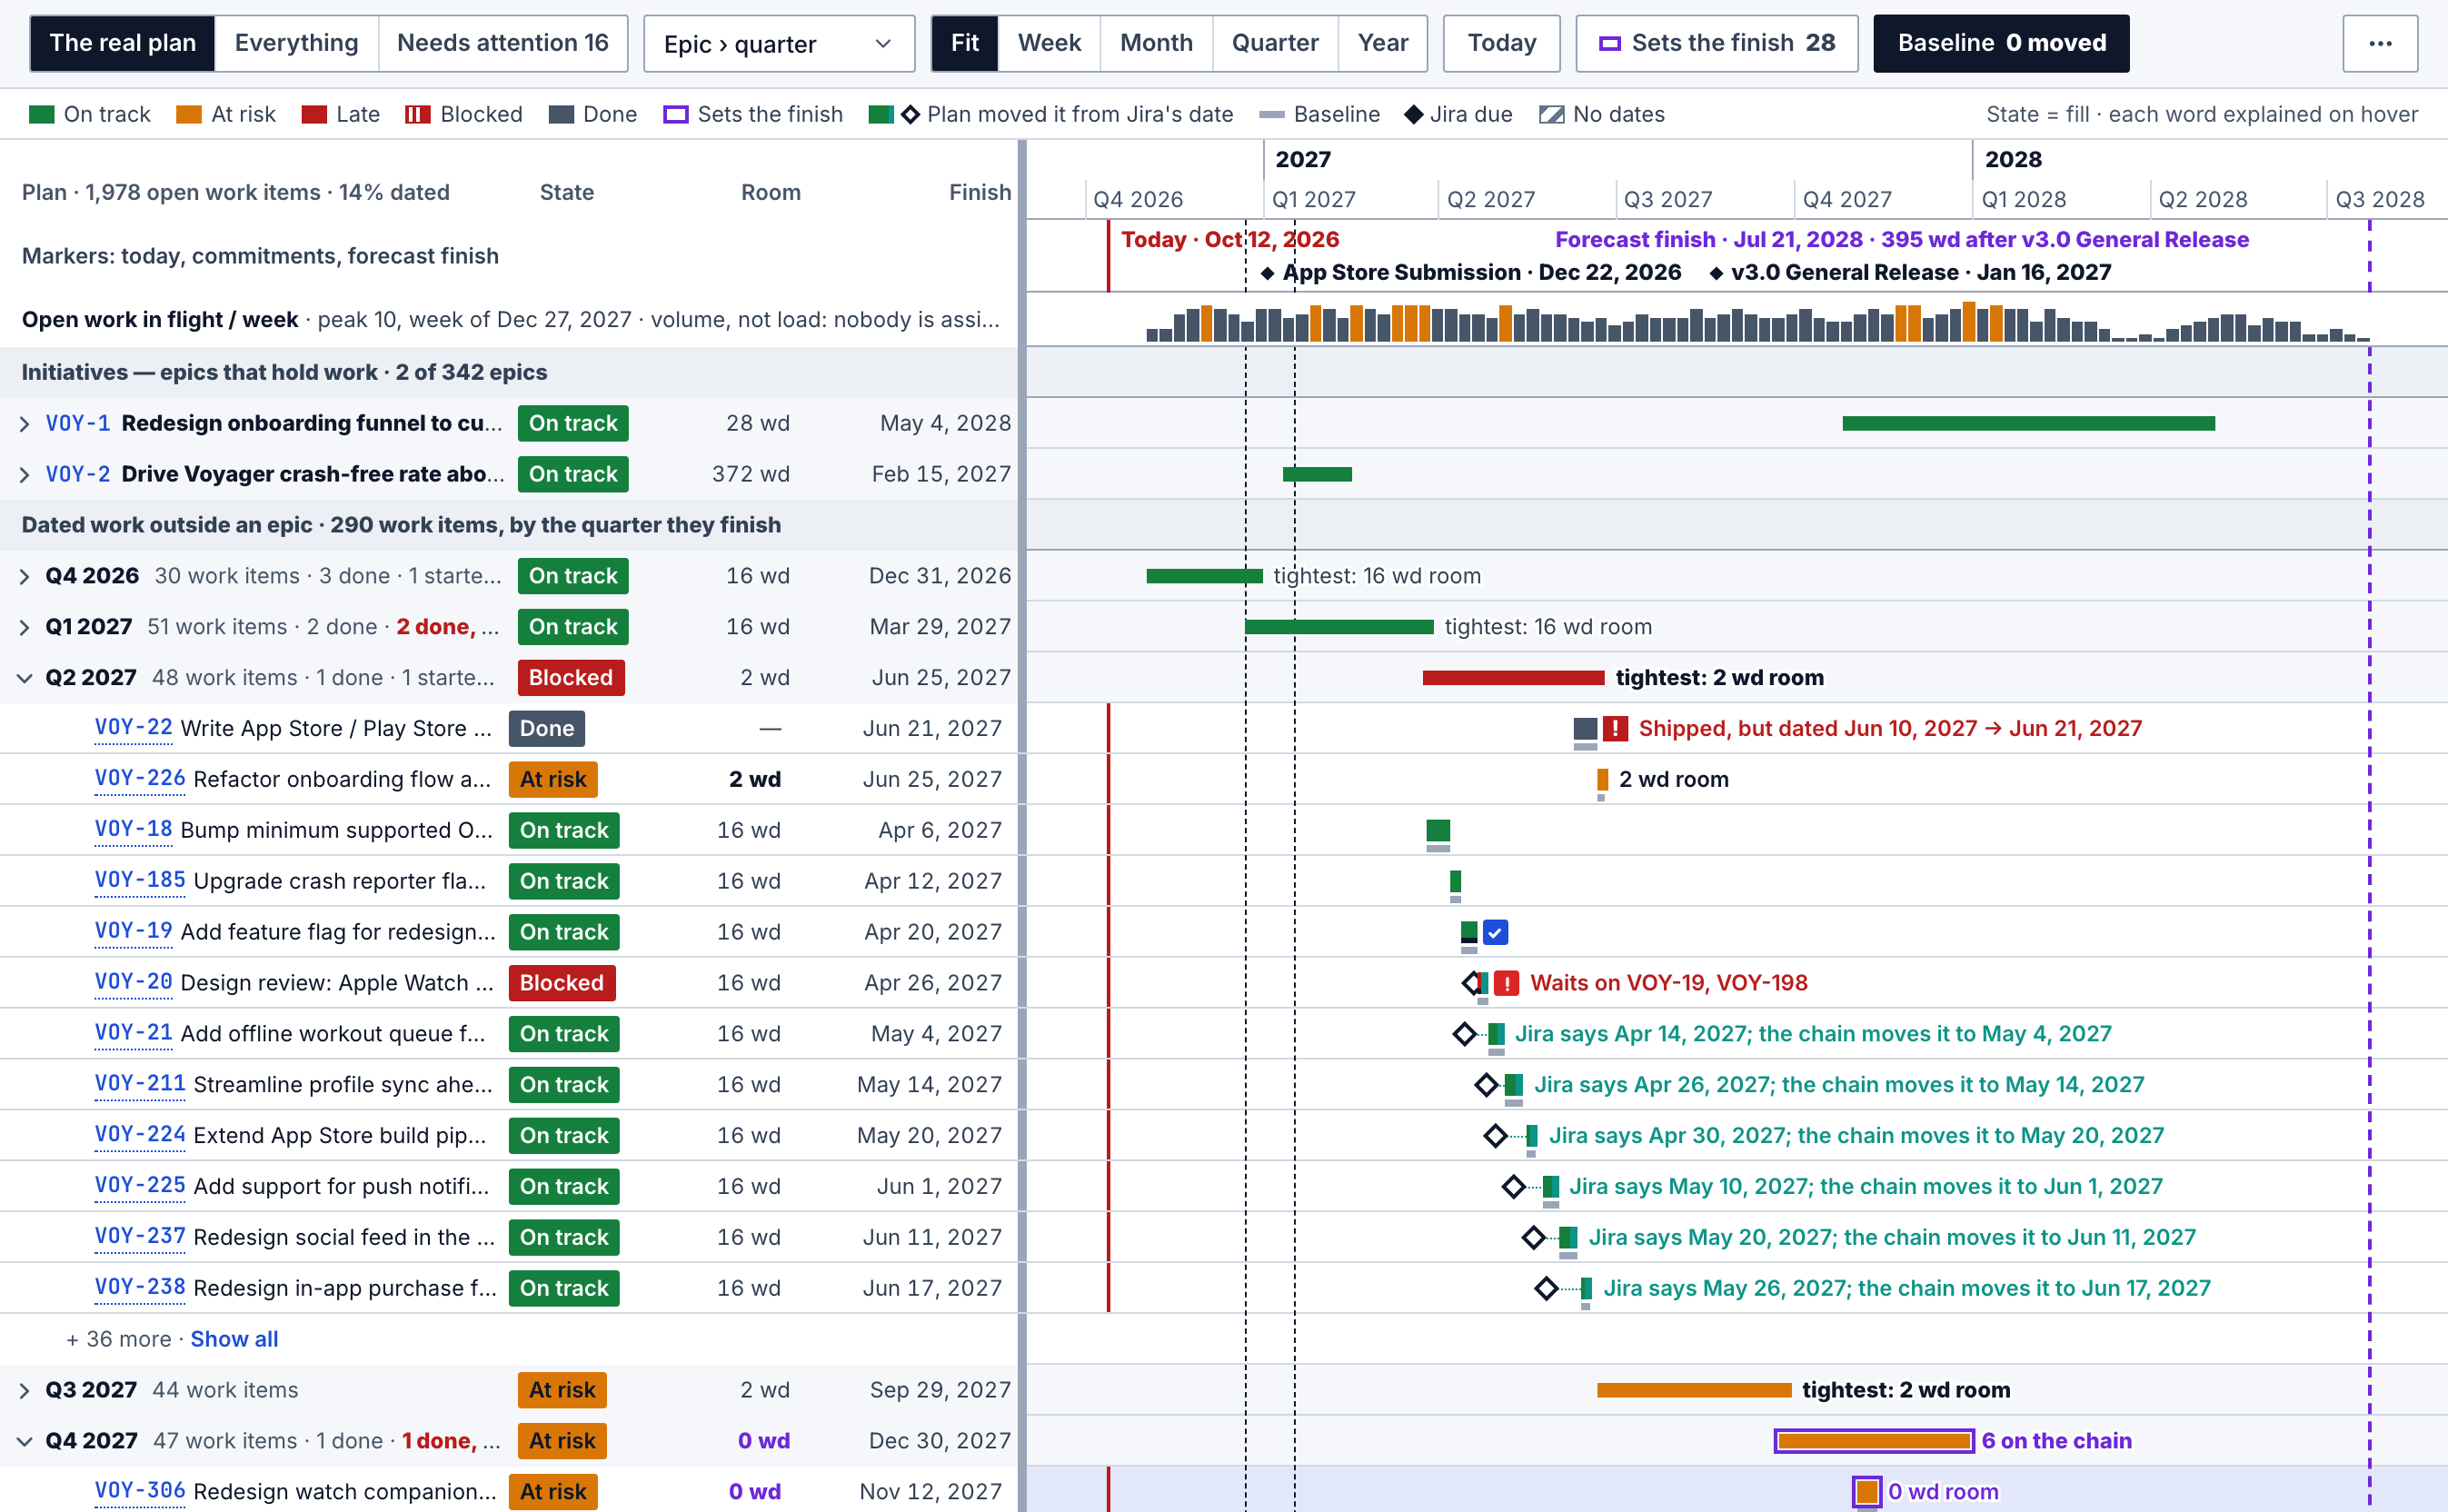Click the At risk orange legend swatch
This screenshot has width=2448, height=1512.
189,114
